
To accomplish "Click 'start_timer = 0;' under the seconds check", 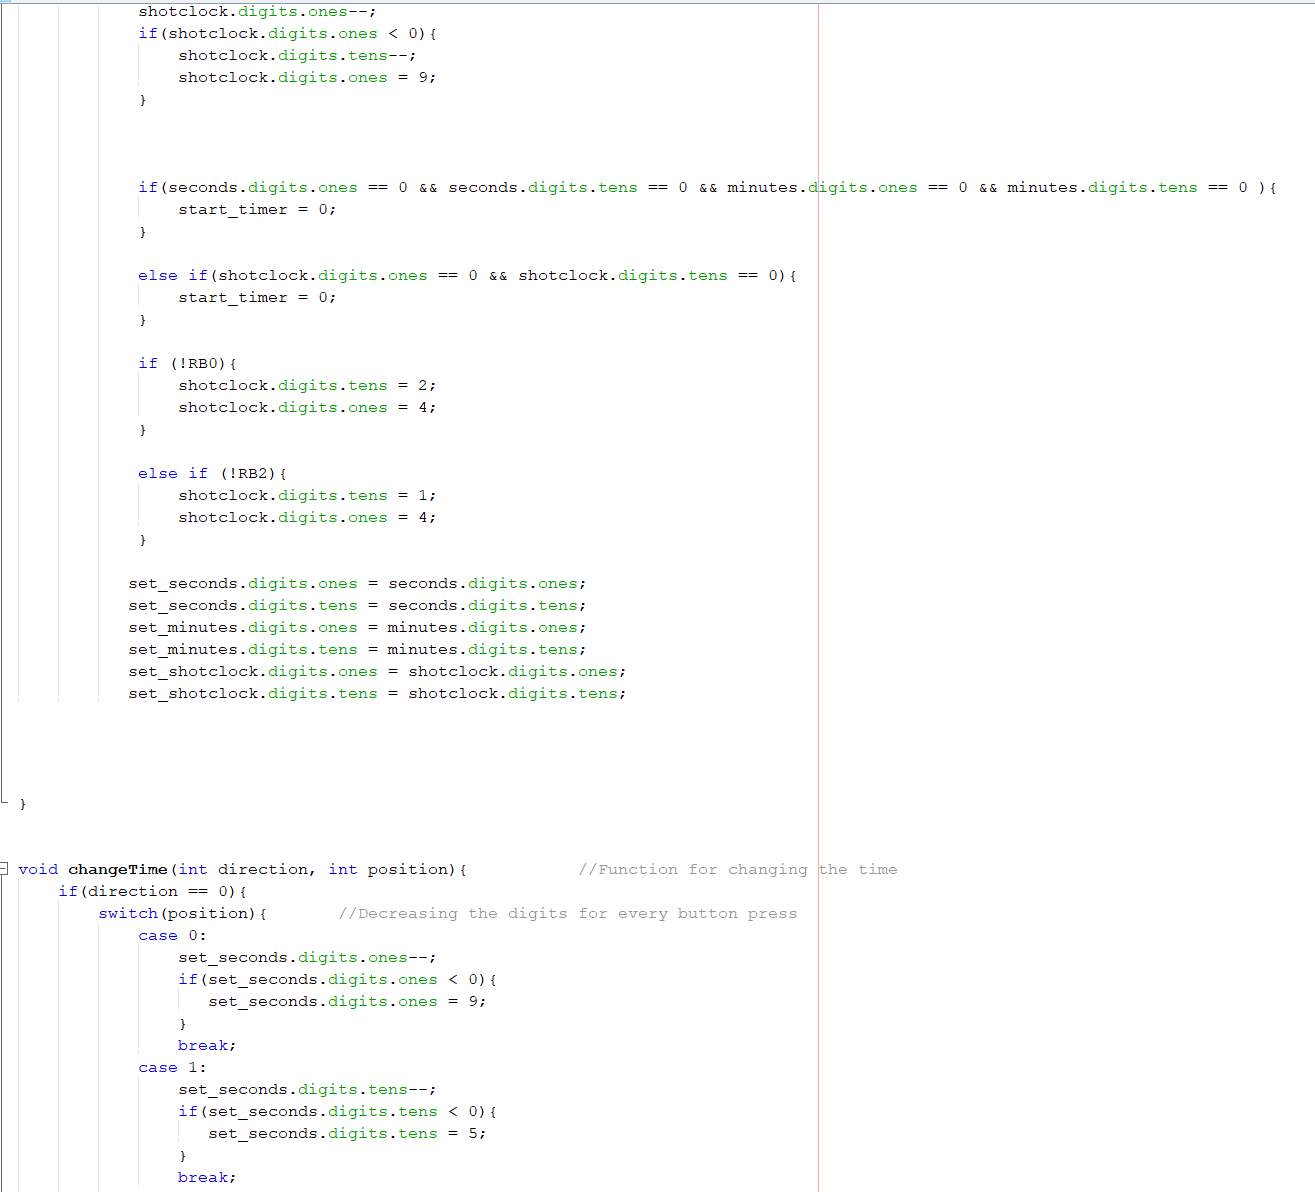I will pos(257,210).
